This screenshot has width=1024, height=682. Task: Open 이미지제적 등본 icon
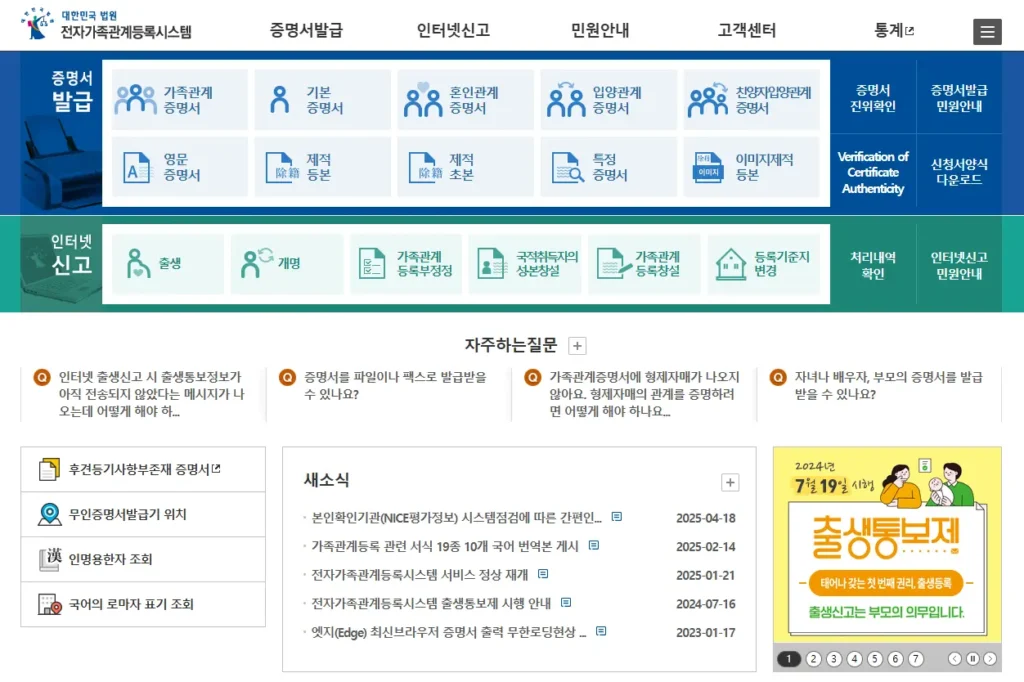click(709, 167)
